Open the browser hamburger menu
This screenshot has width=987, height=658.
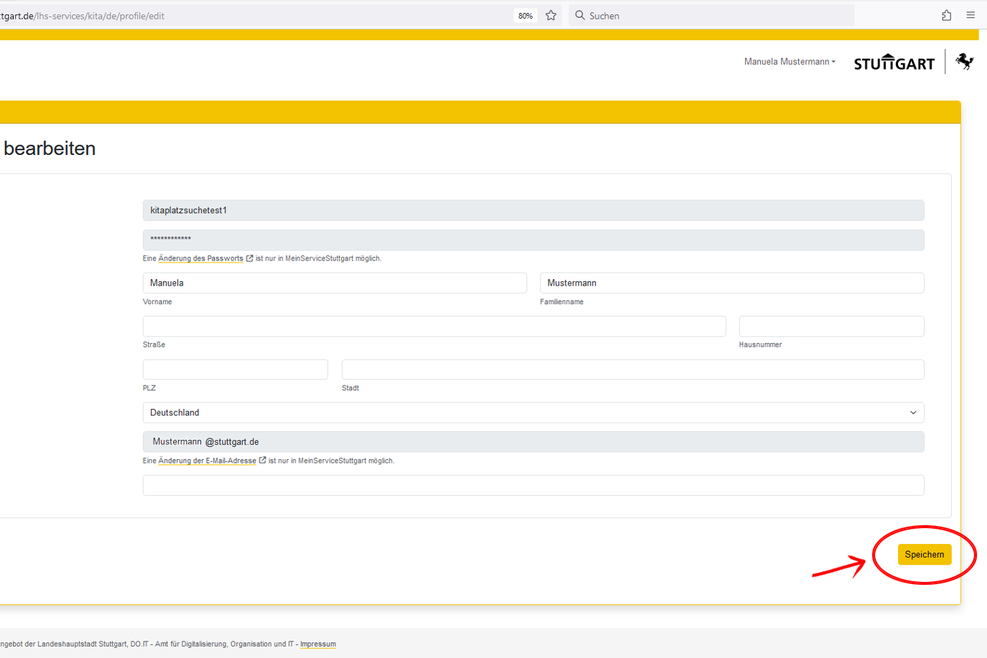click(971, 16)
